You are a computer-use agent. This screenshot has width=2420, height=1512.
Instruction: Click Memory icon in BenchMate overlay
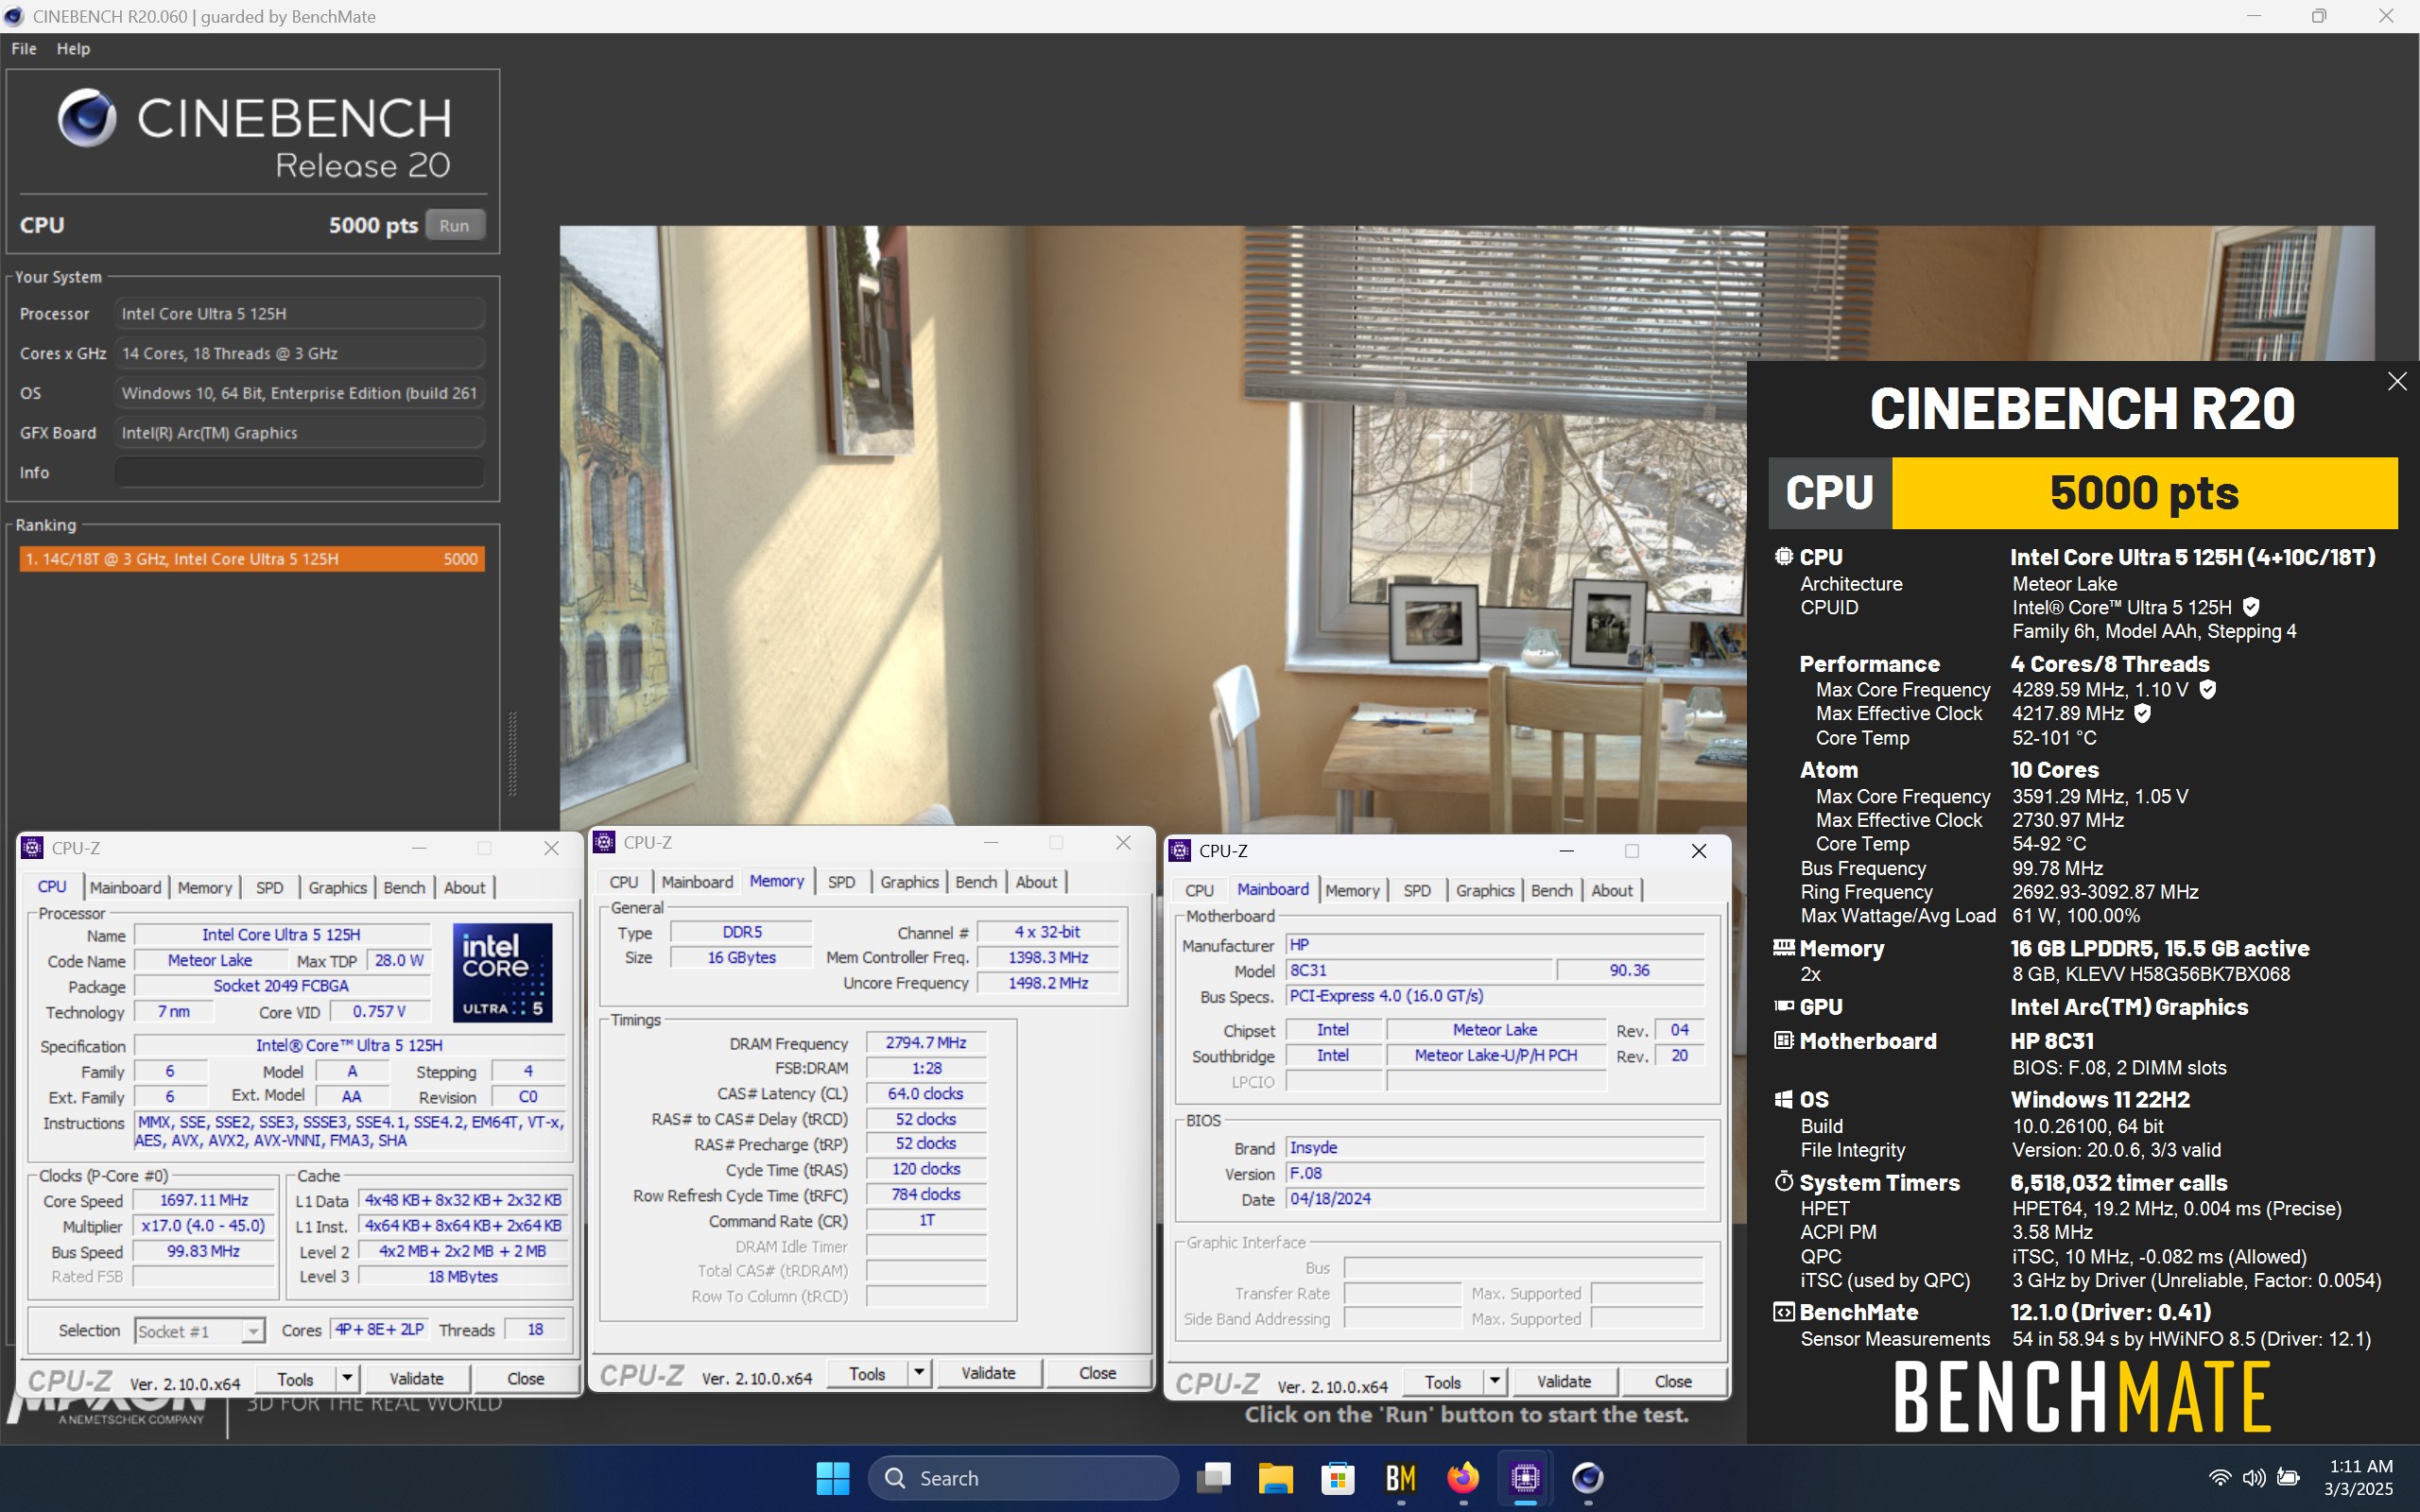[x=1783, y=947]
